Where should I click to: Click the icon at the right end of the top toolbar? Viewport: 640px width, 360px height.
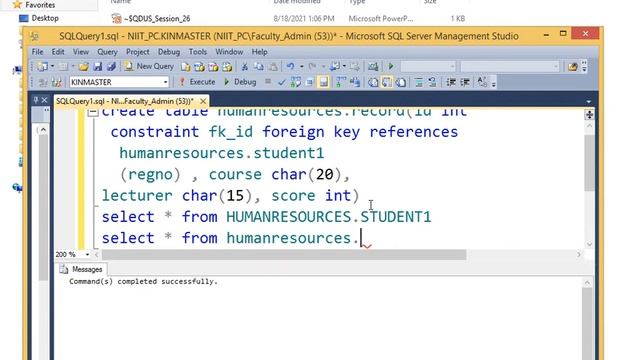(573, 67)
